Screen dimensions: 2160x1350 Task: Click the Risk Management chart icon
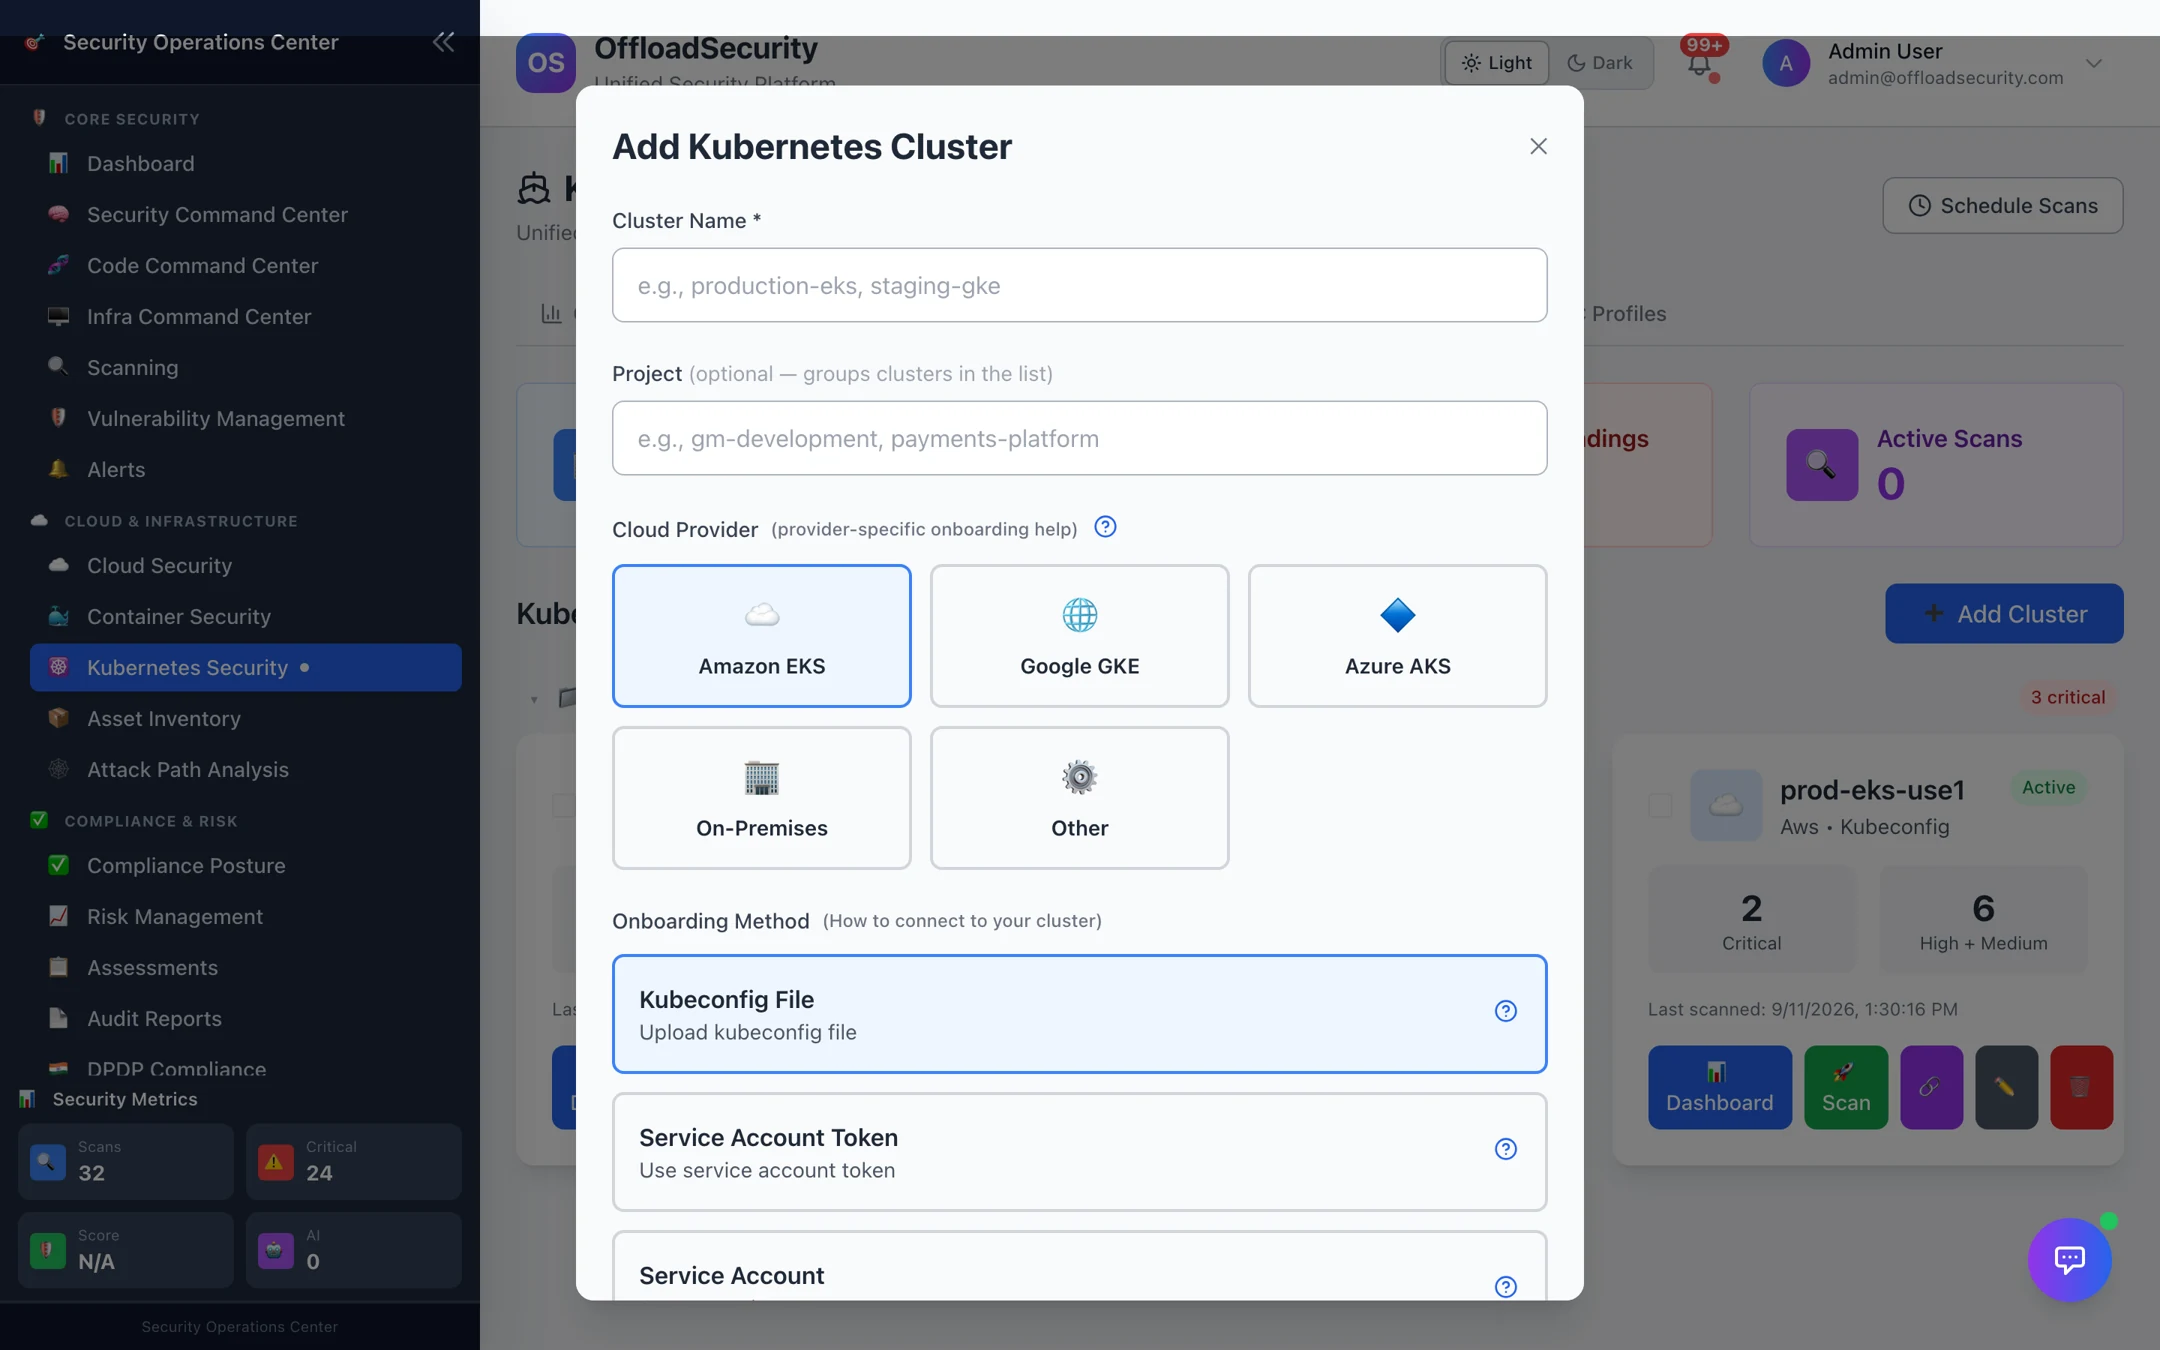coord(59,916)
